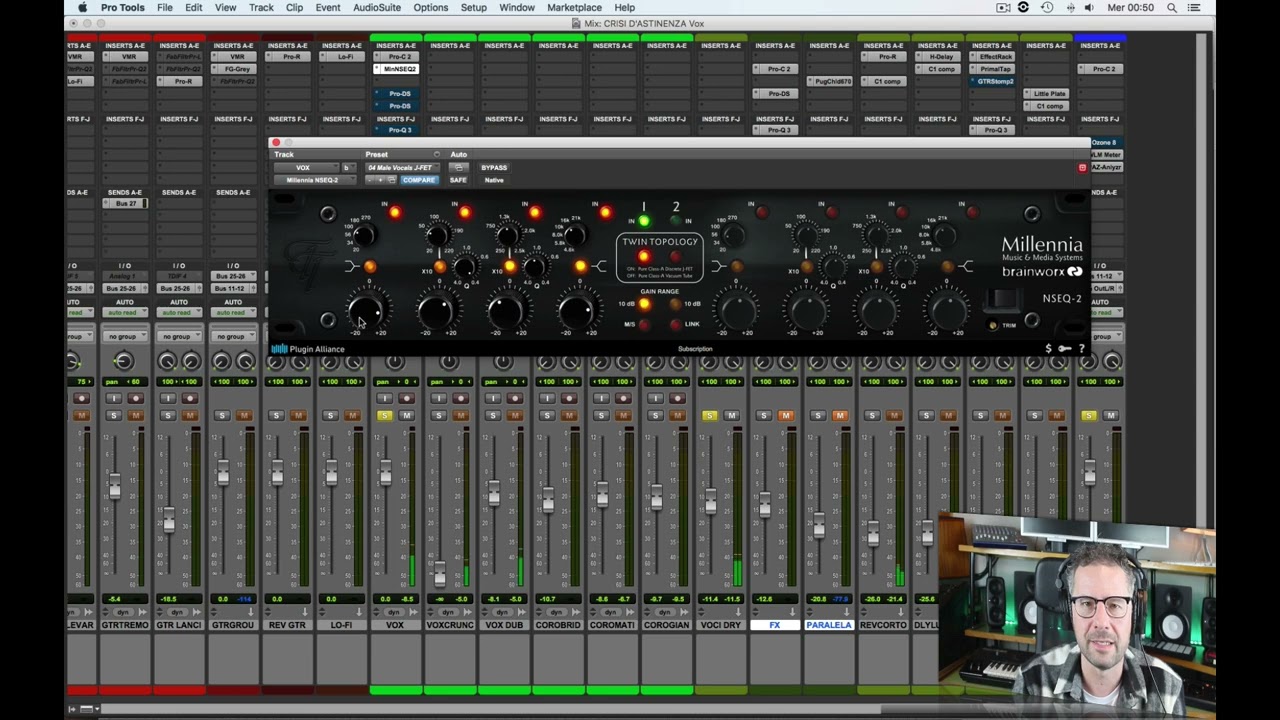
Task: Click the TRIM knob
Action: click(x=993, y=325)
